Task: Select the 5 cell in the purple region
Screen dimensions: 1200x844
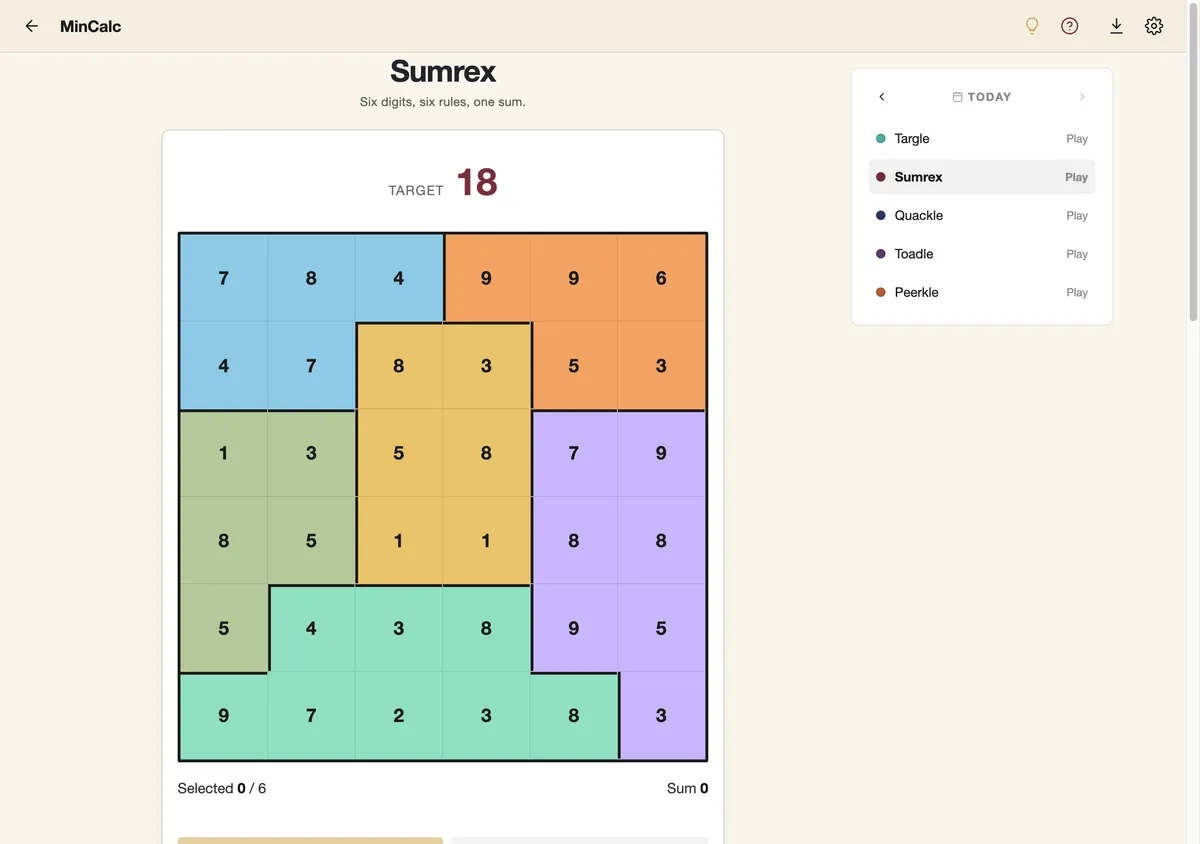Action: pyautogui.click(x=661, y=628)
